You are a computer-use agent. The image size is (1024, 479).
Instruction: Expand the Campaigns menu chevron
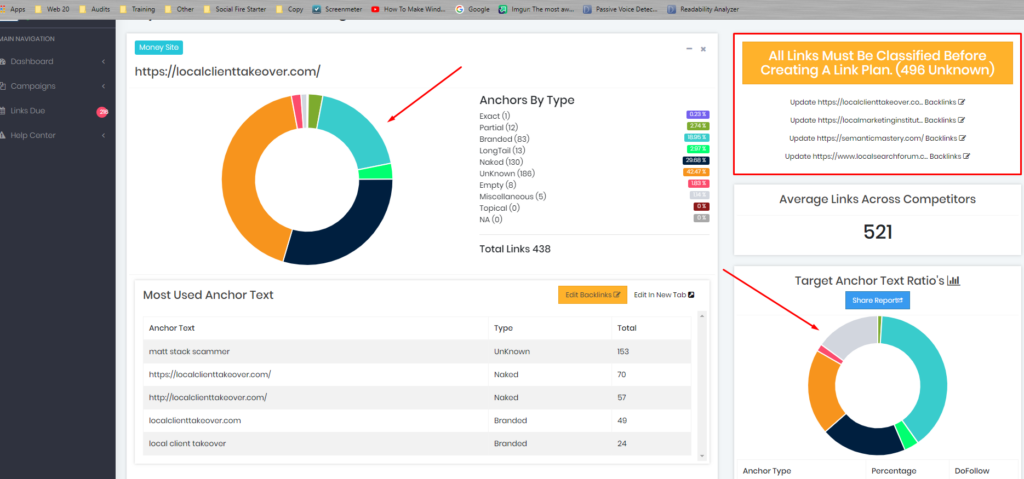104,86
